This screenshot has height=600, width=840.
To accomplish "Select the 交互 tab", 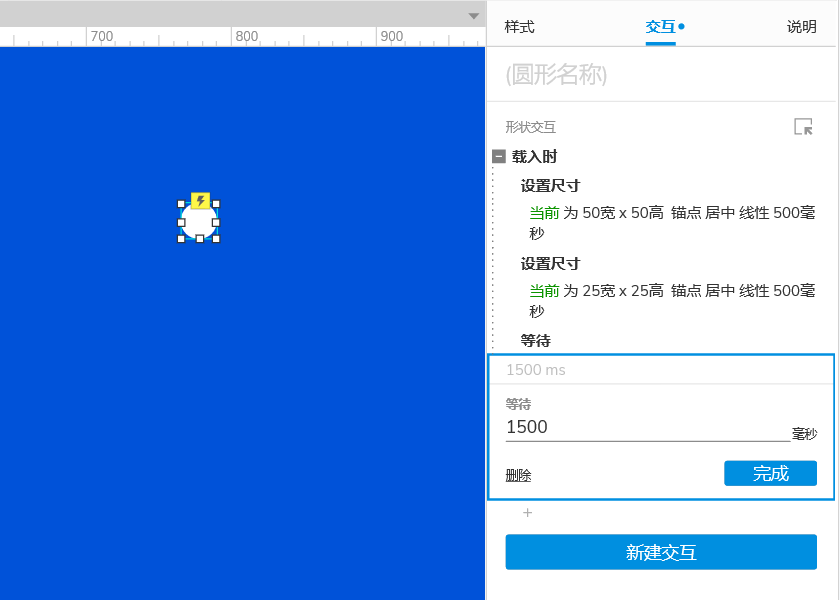I will (x=661, y=26).
